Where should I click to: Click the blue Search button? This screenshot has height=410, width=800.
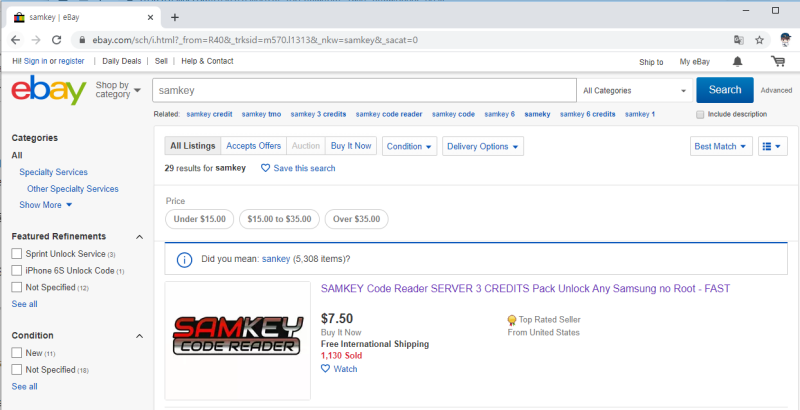pos(724,90)
